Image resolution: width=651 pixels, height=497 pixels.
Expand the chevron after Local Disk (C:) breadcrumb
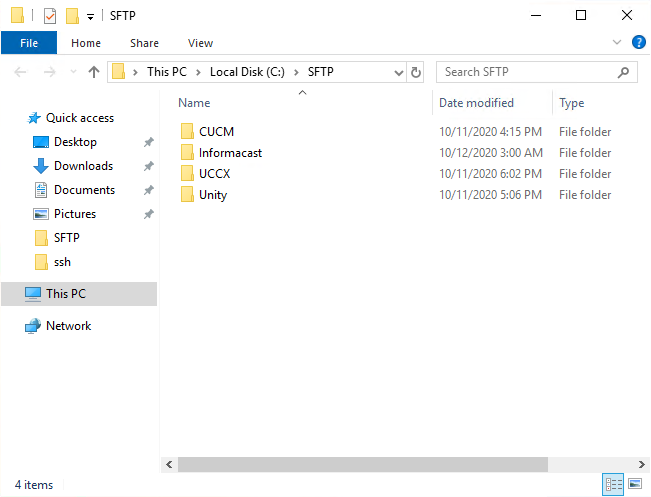pyautogui.click(x=296, y=72)
